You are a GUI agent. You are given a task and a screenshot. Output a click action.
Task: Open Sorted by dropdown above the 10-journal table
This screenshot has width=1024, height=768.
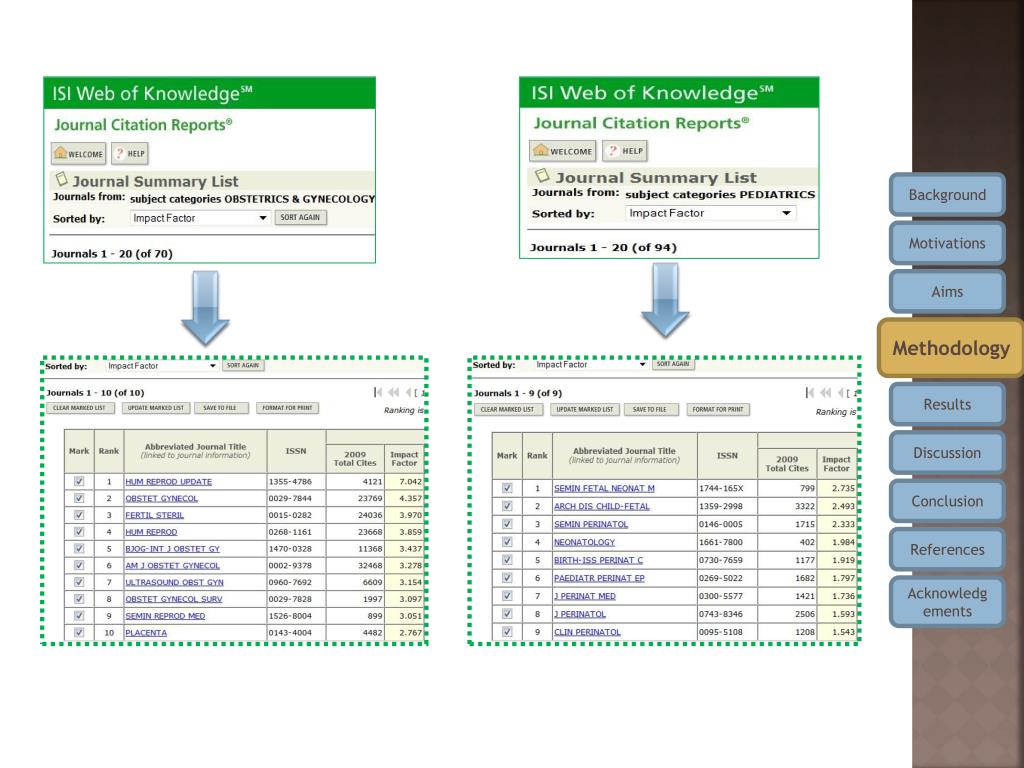161,366
